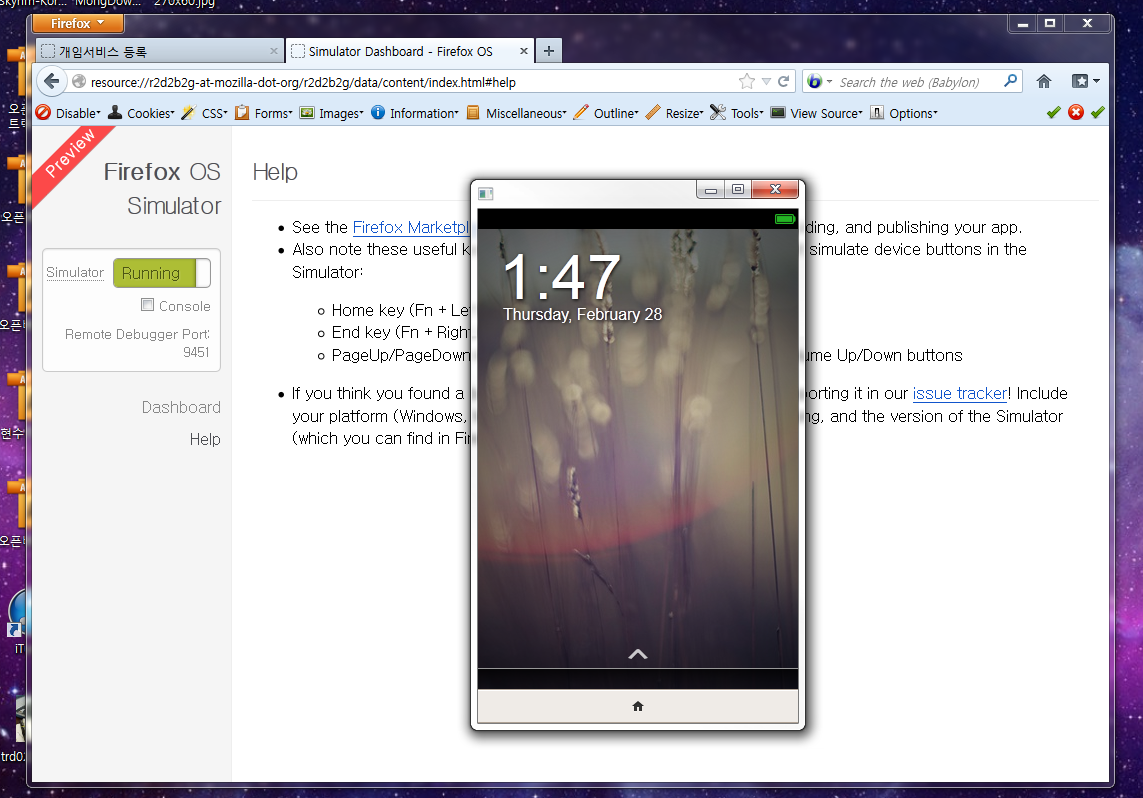
Task: Open the orange Firefox menu button
Action: coord(78,23)
